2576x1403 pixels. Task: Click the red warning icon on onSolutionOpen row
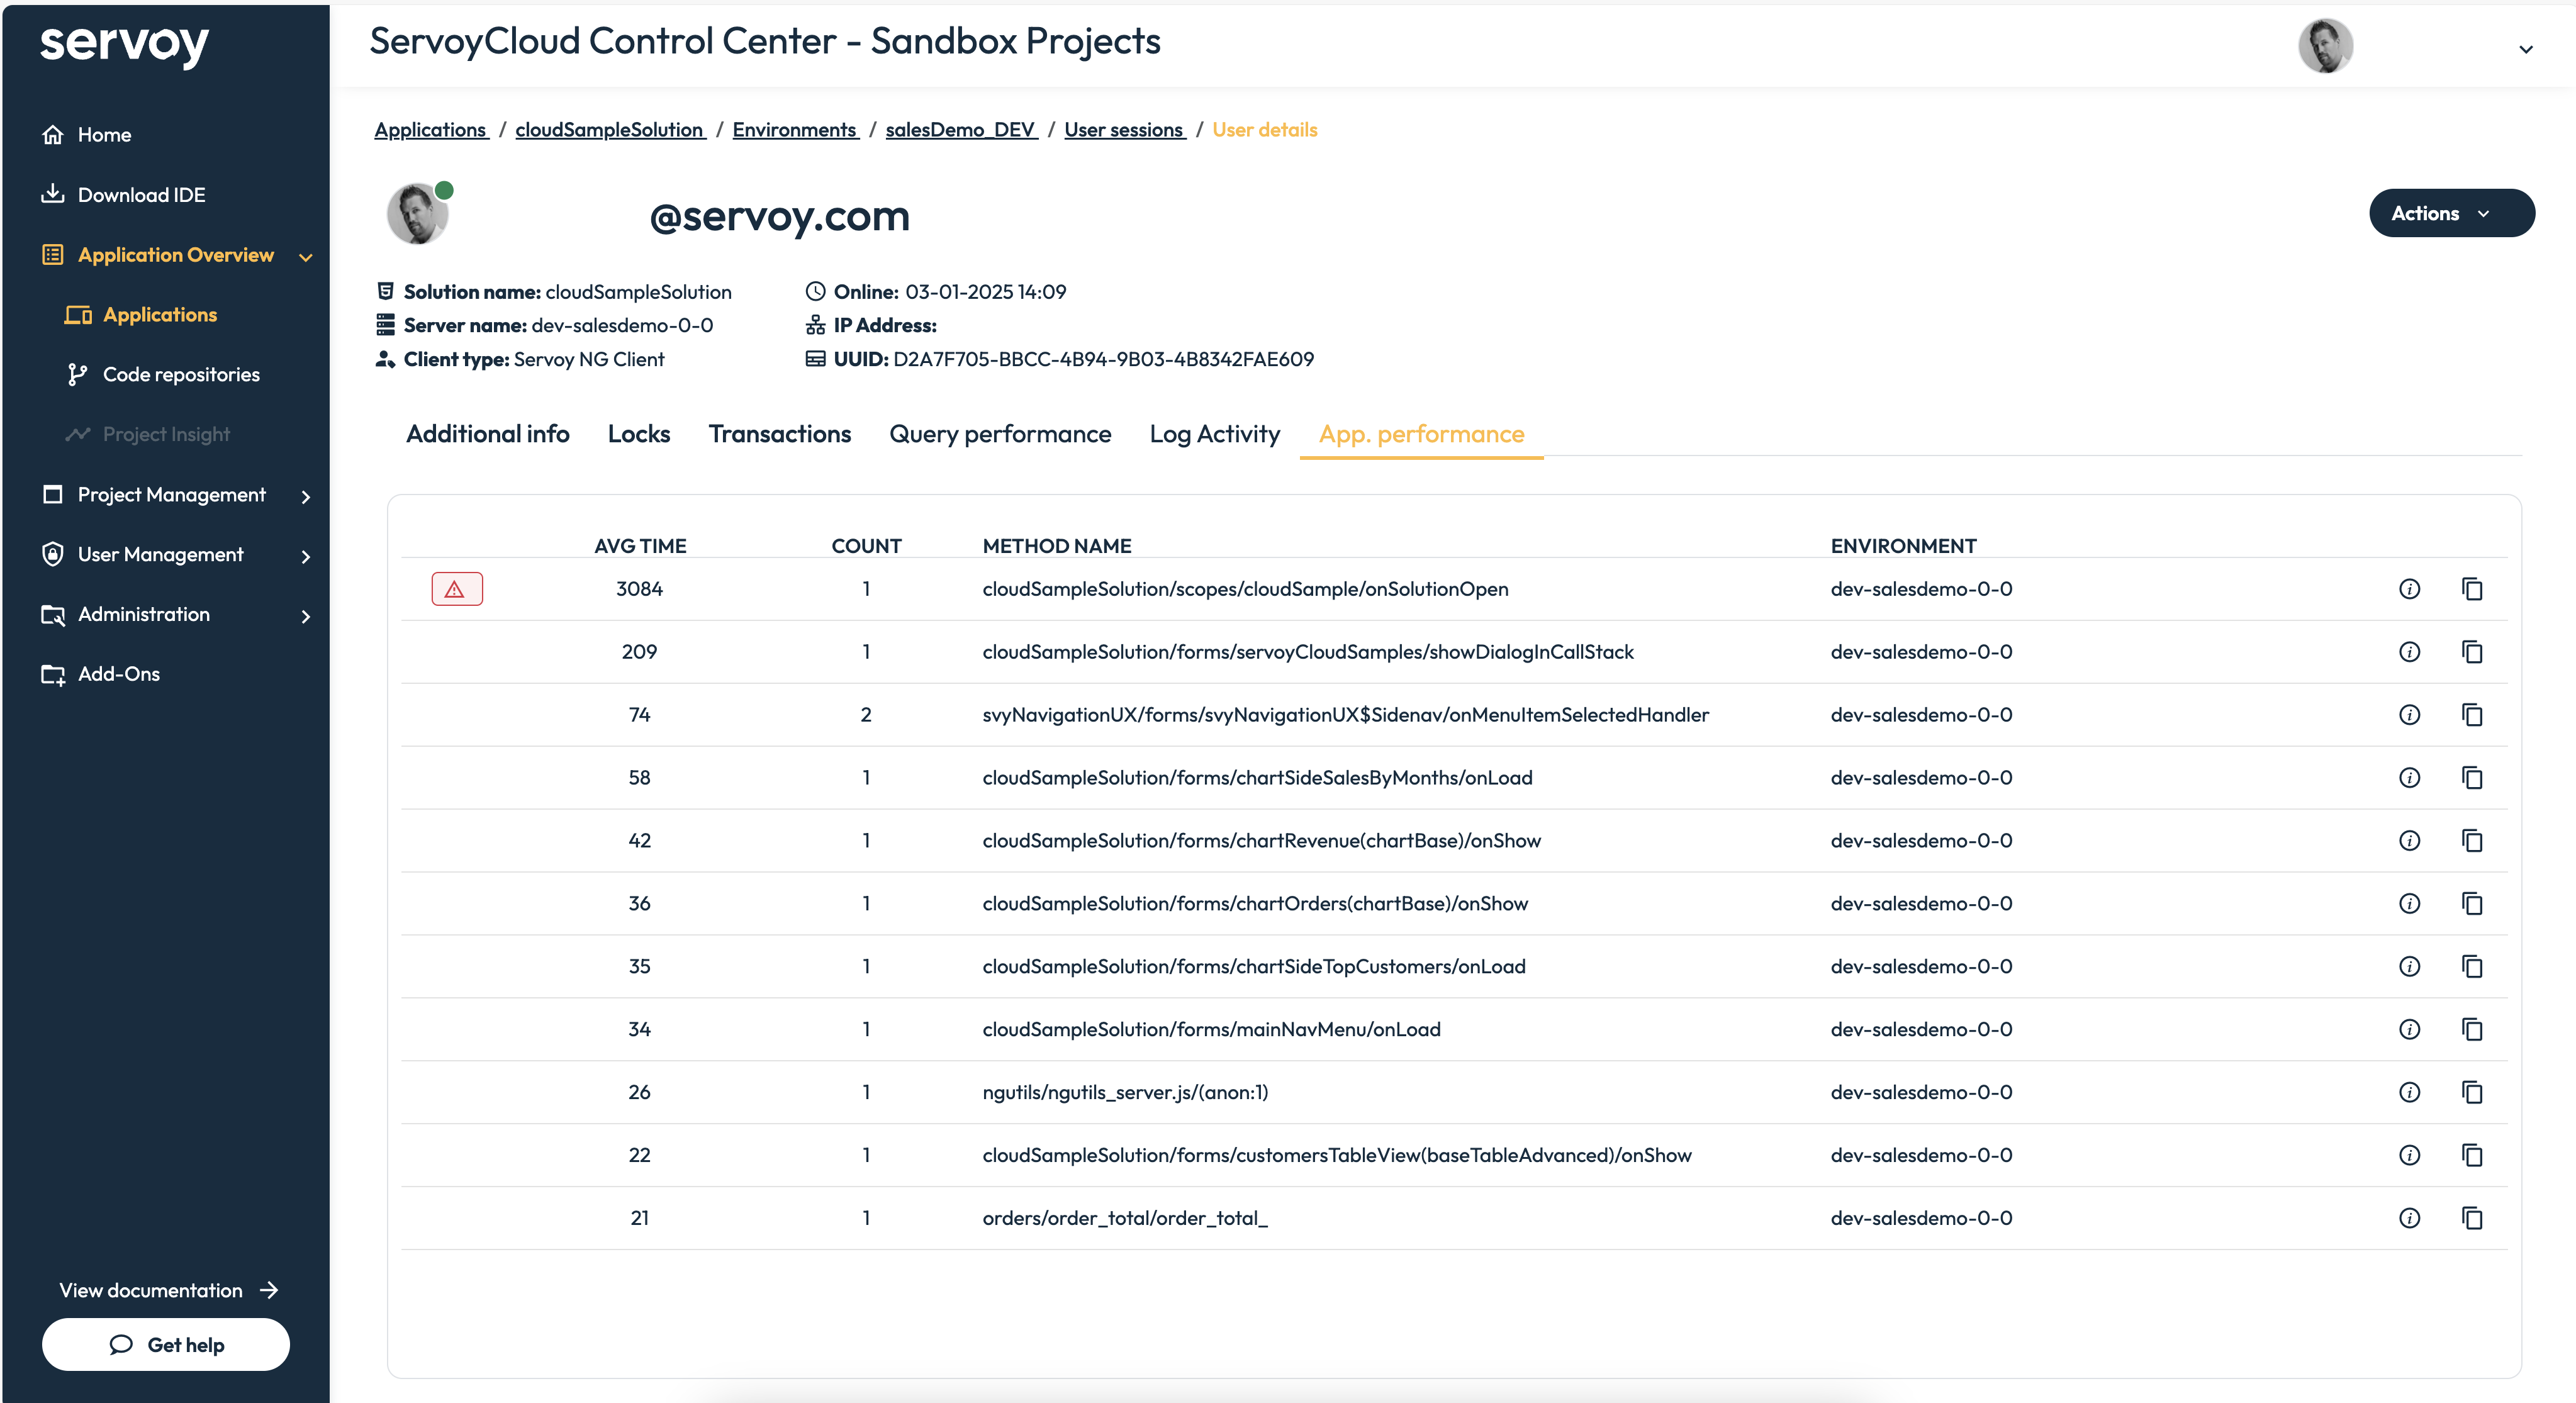[456, 589]
